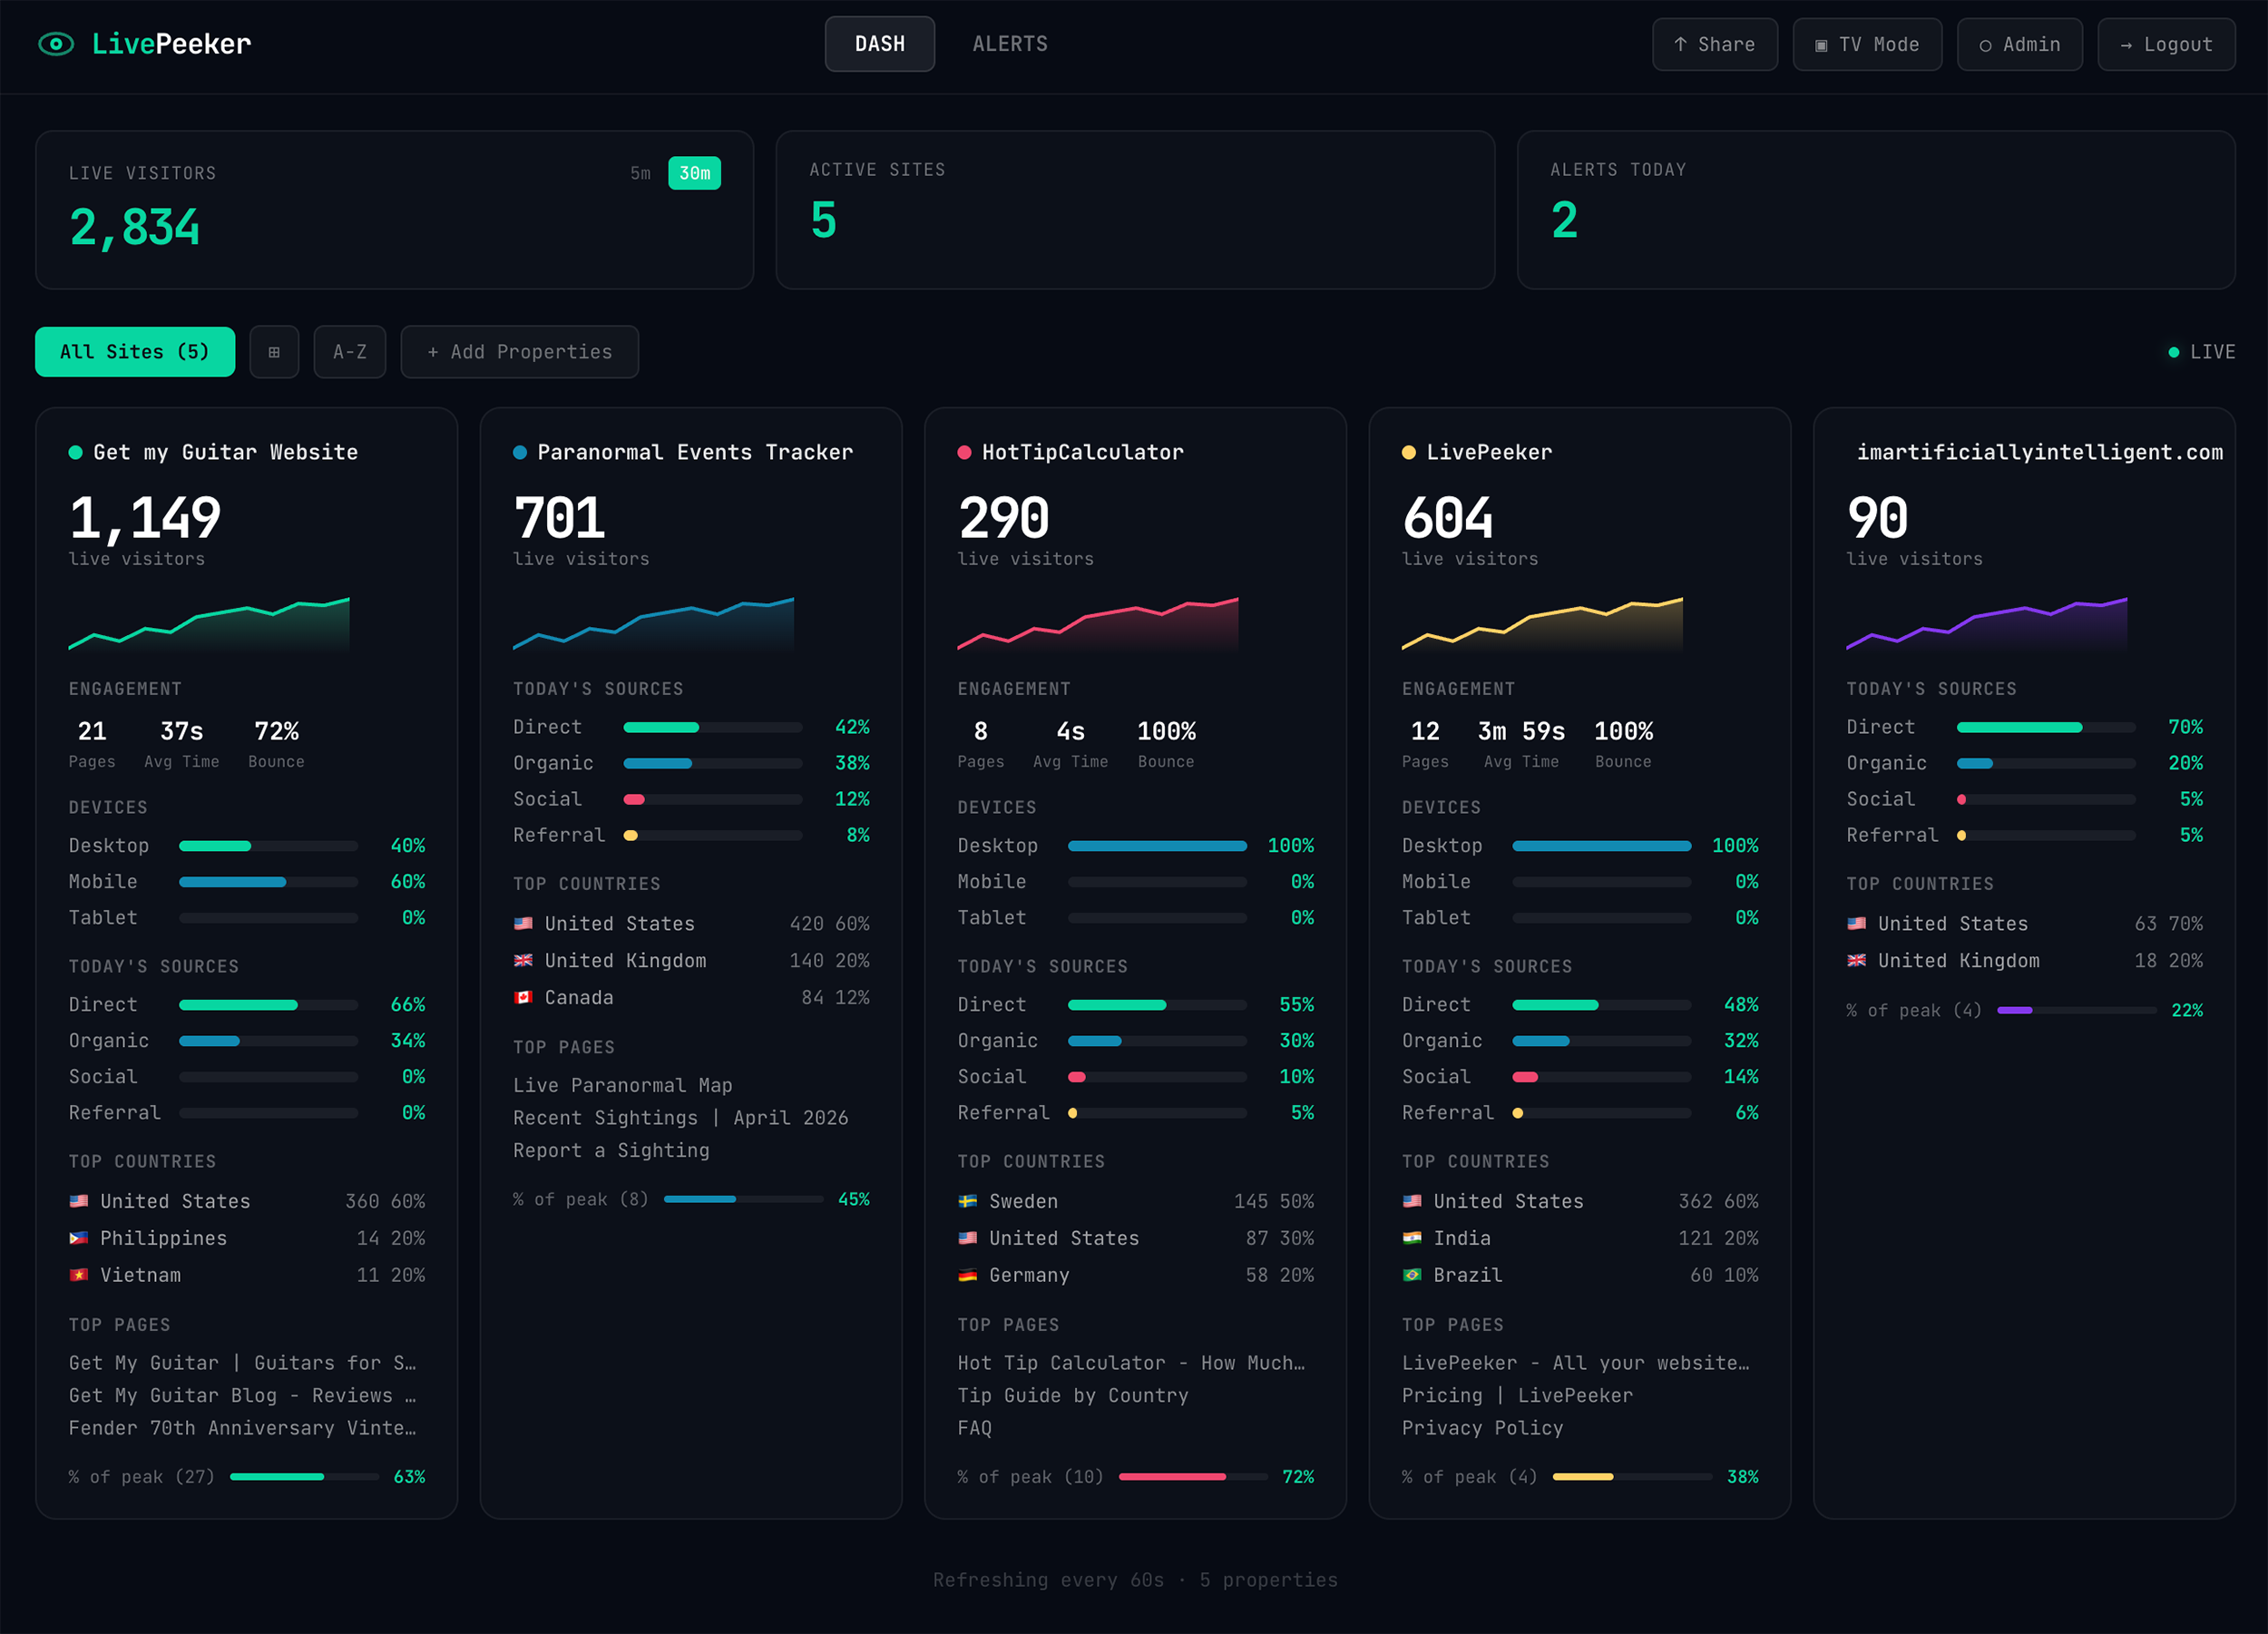This screenshot has width=2268, height=1634.
Task: Click United States flag in Guitar Website countries
Action: 78,1201
